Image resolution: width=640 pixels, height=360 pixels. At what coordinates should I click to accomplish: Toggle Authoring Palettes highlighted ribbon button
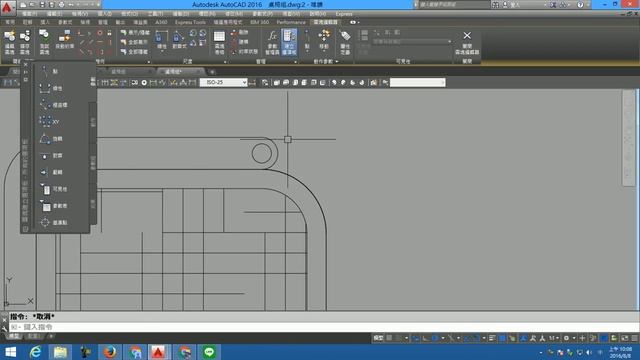[289, 42]
